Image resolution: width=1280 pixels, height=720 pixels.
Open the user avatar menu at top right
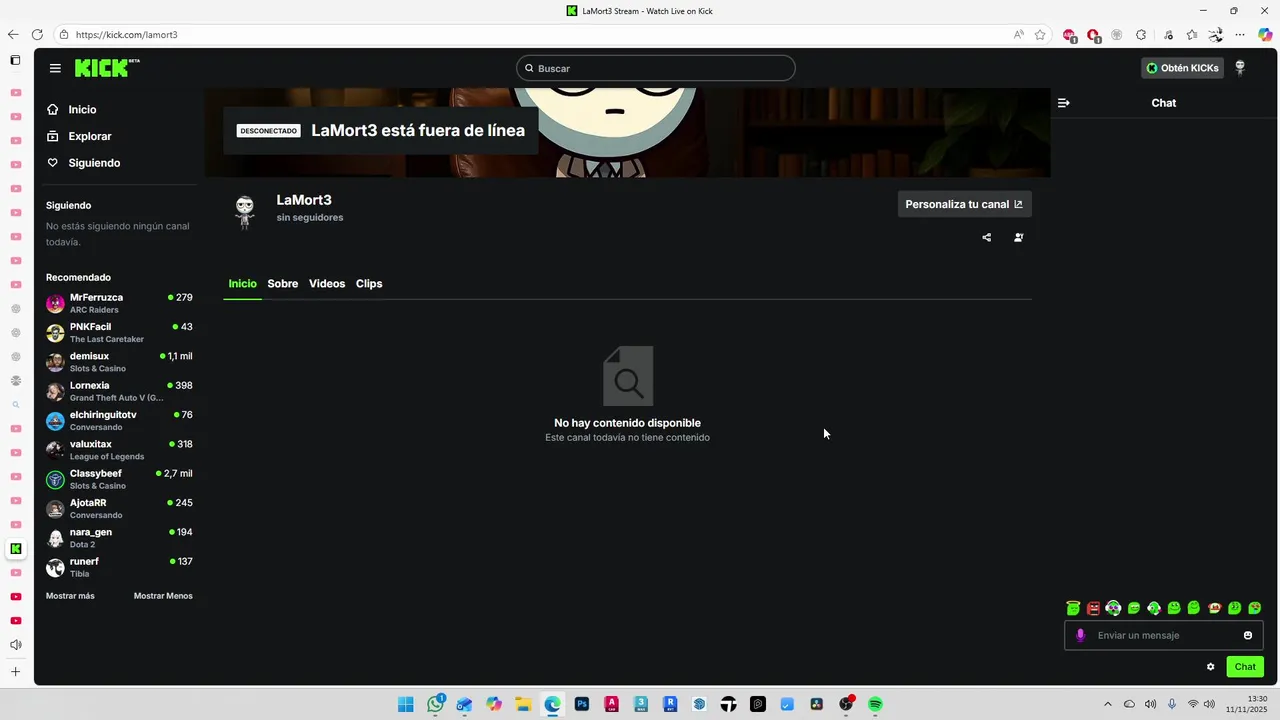point(1240,68)
